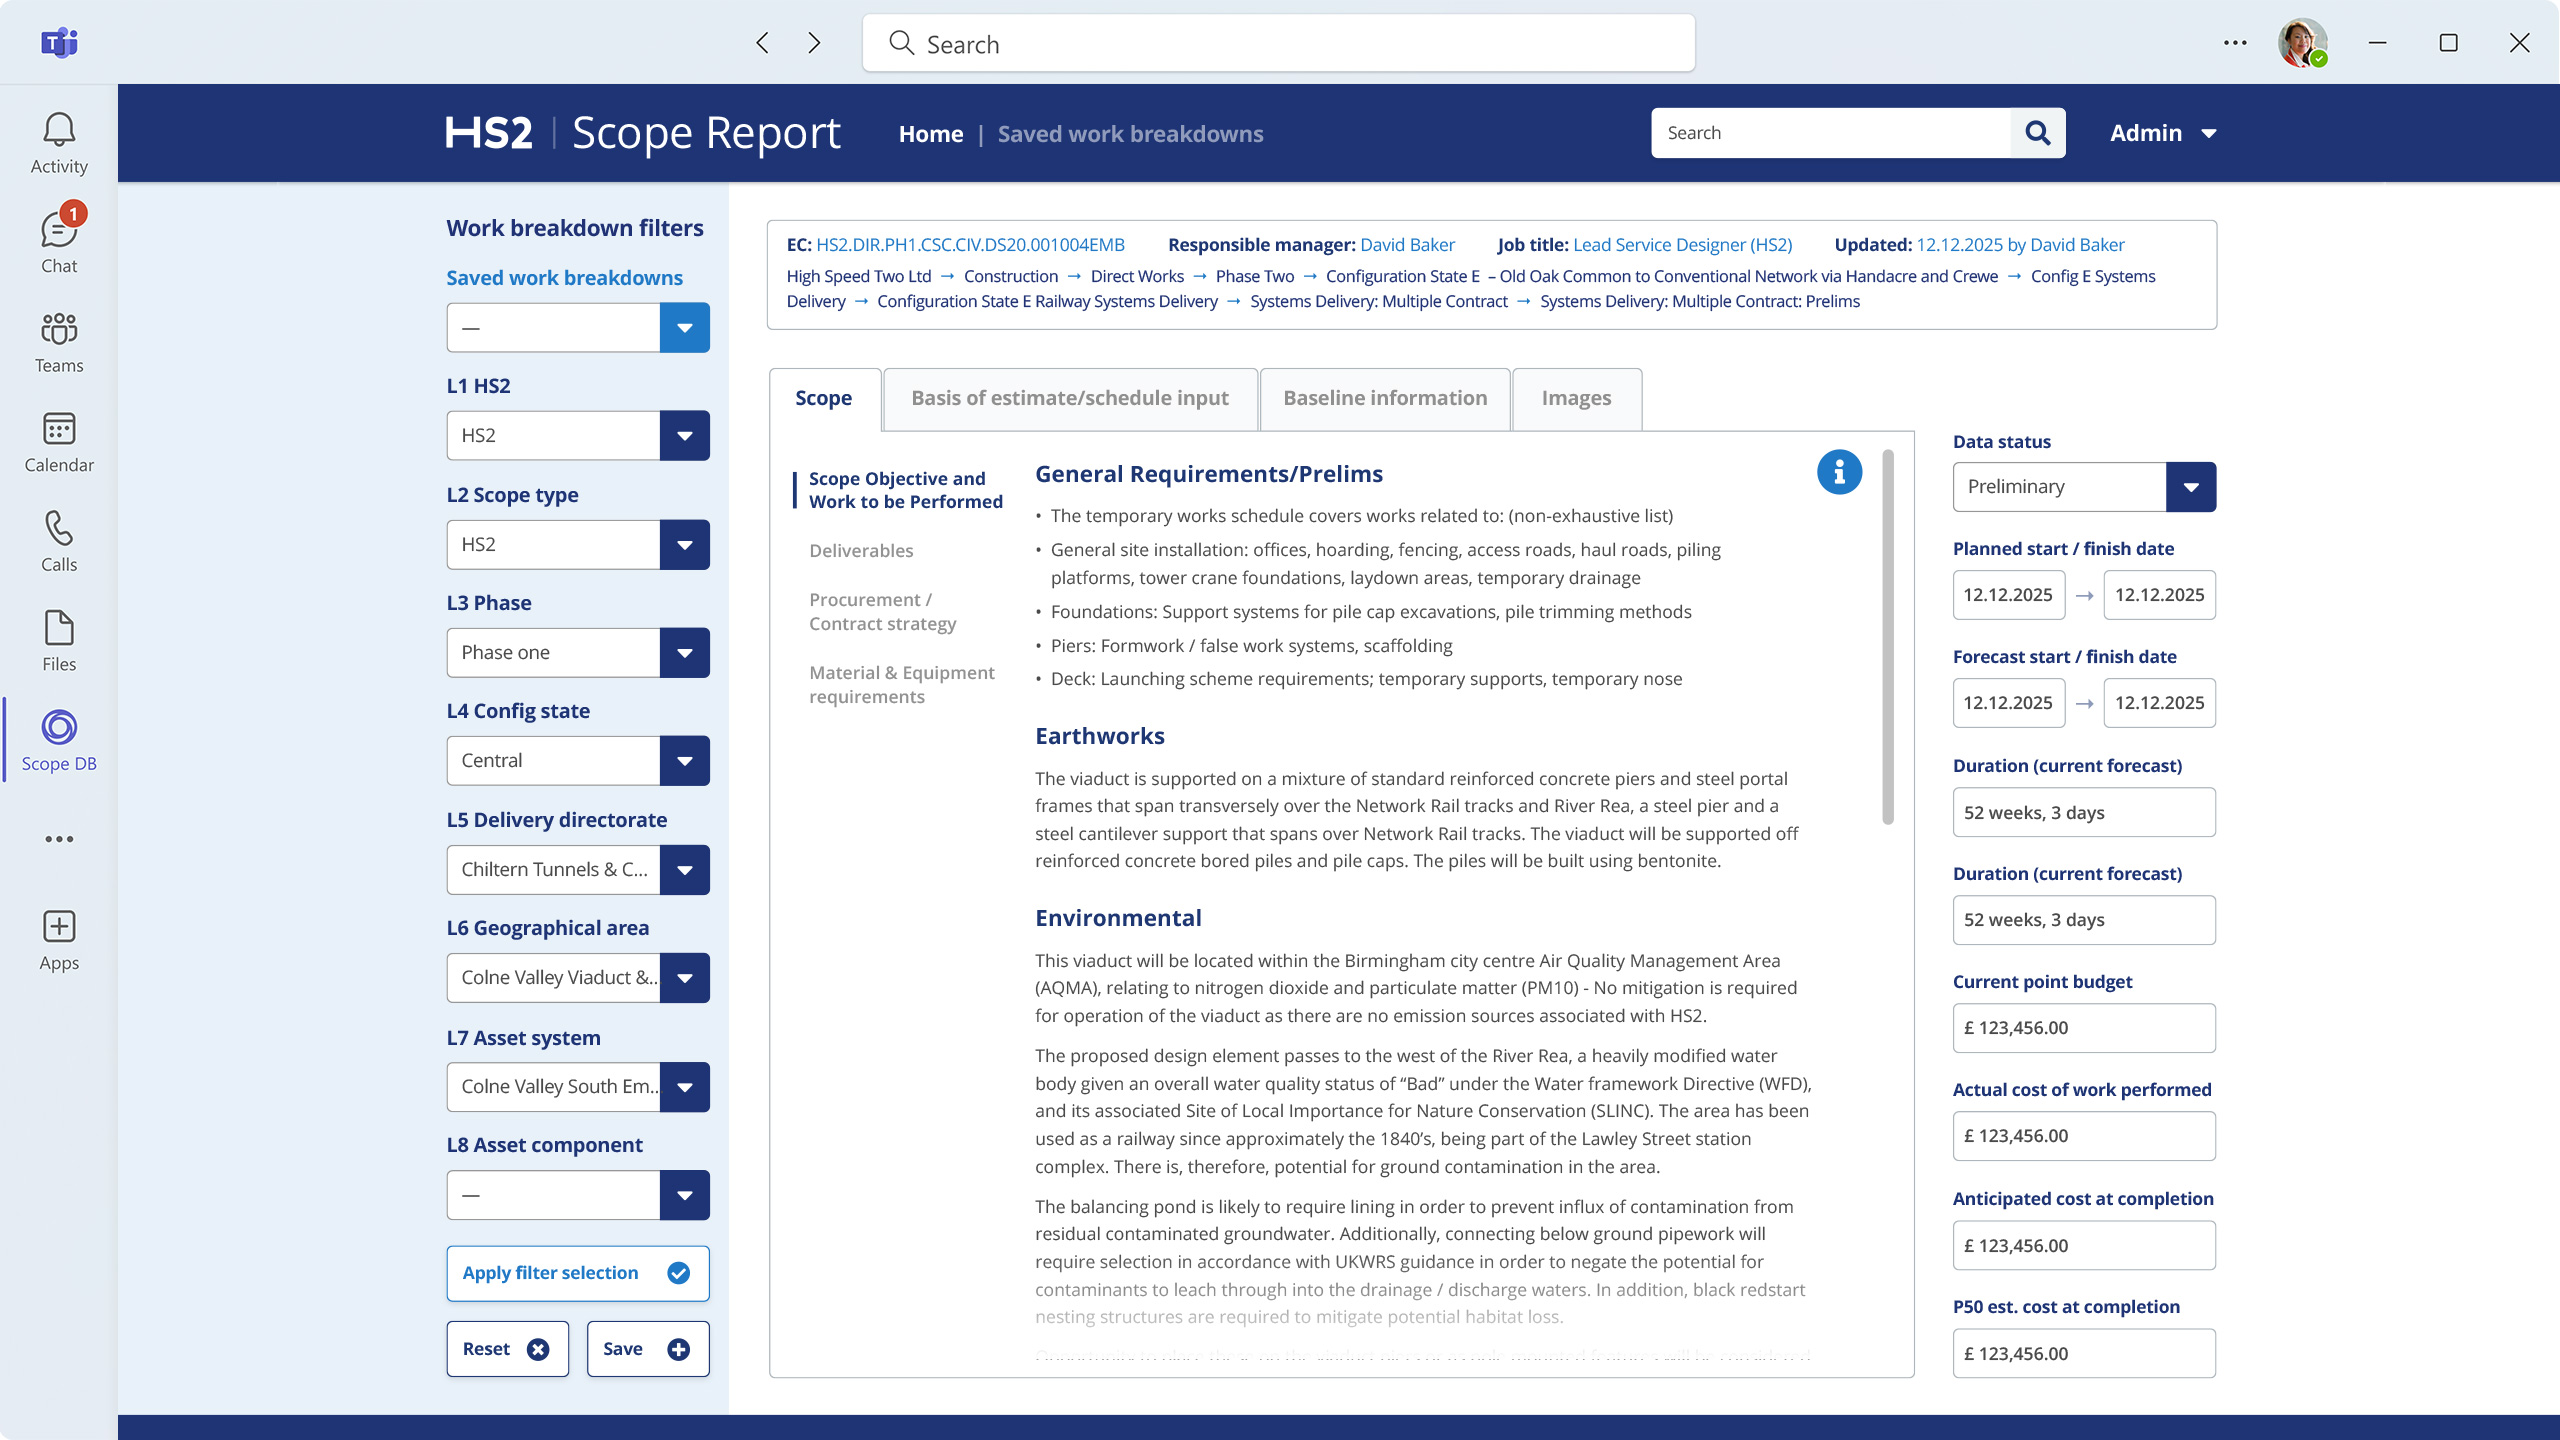The width and height of the screenshot is (2560, 1440).
Task: Click the HS2 logo in header
Action: pyautogui.click(x=488, y=133)
